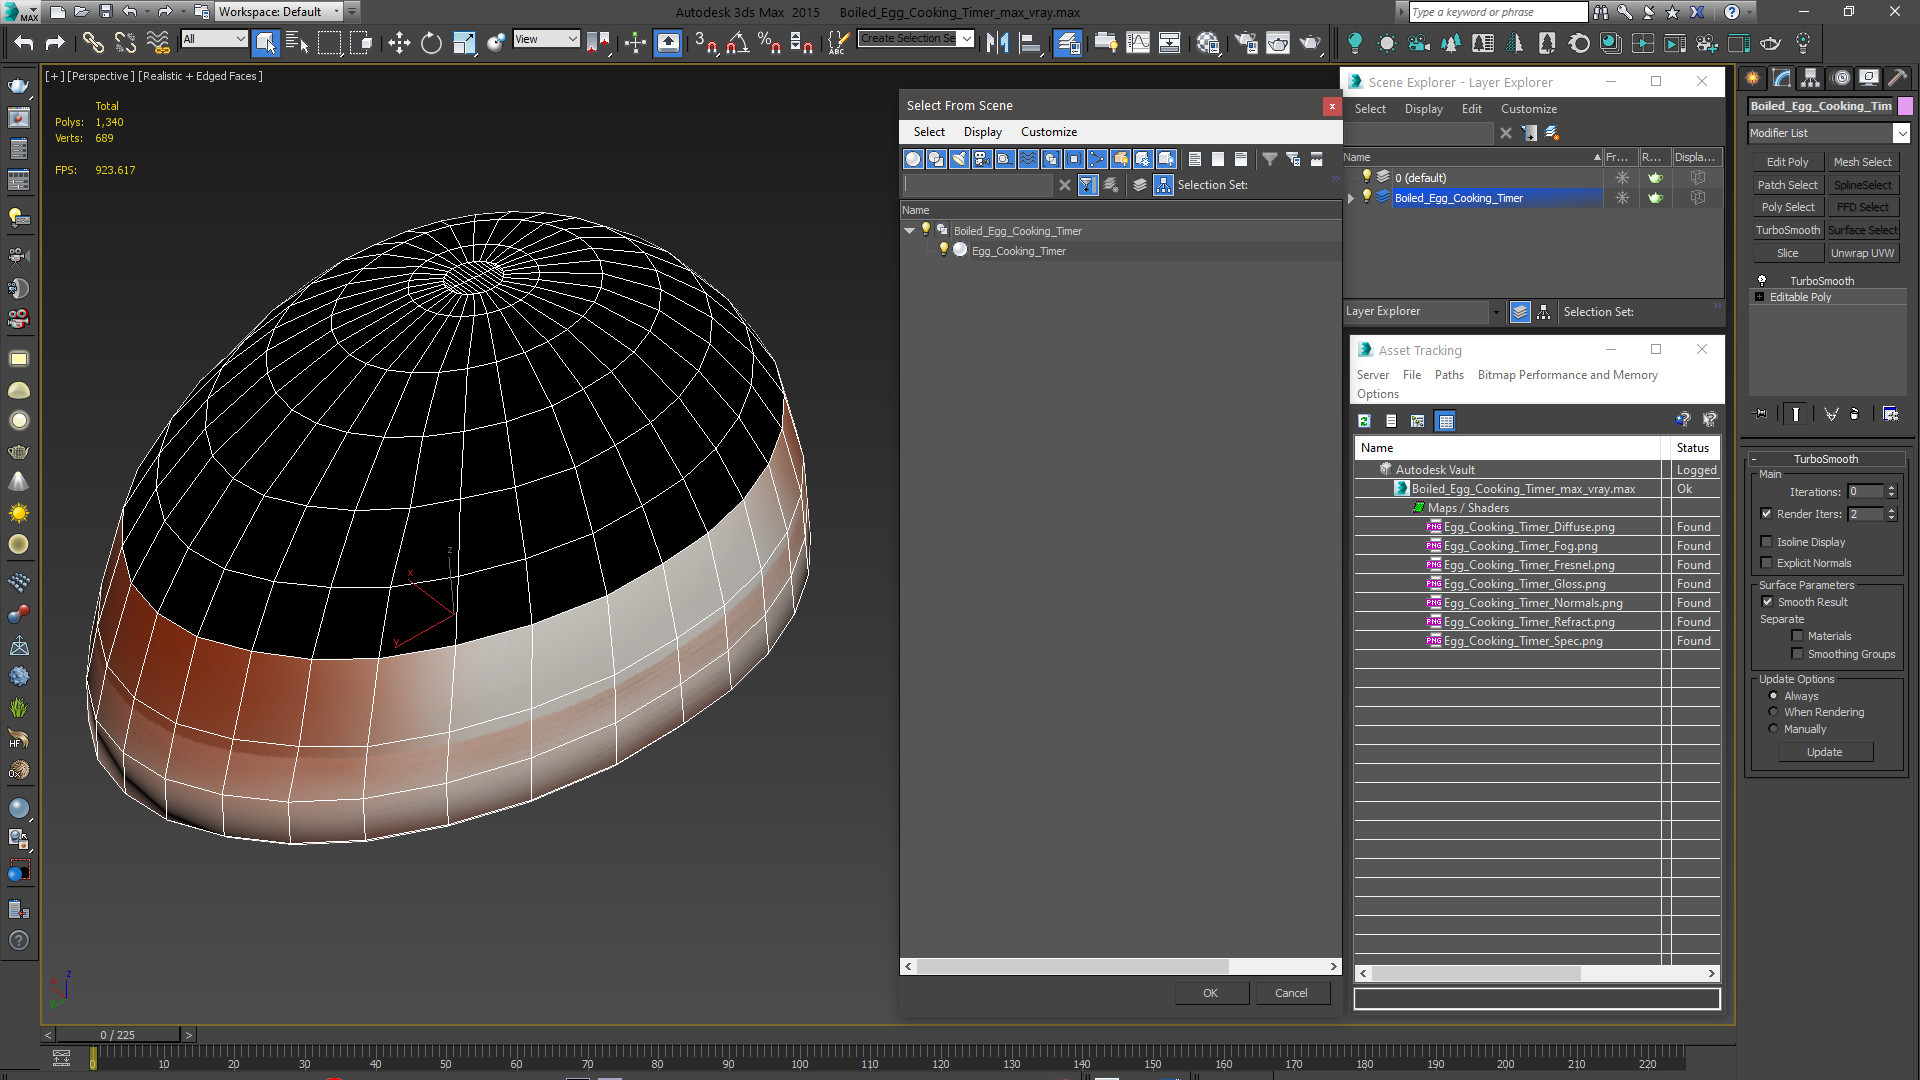Expand the Boiled_Egg_Cooking_Timer layer row arrow

pos(1351,198)
